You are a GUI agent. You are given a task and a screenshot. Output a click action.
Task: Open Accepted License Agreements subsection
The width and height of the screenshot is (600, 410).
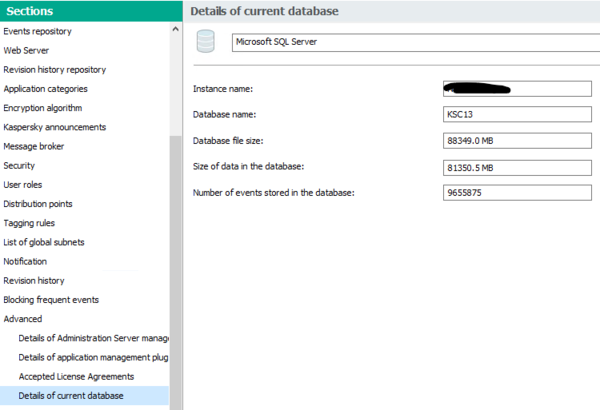76,376
